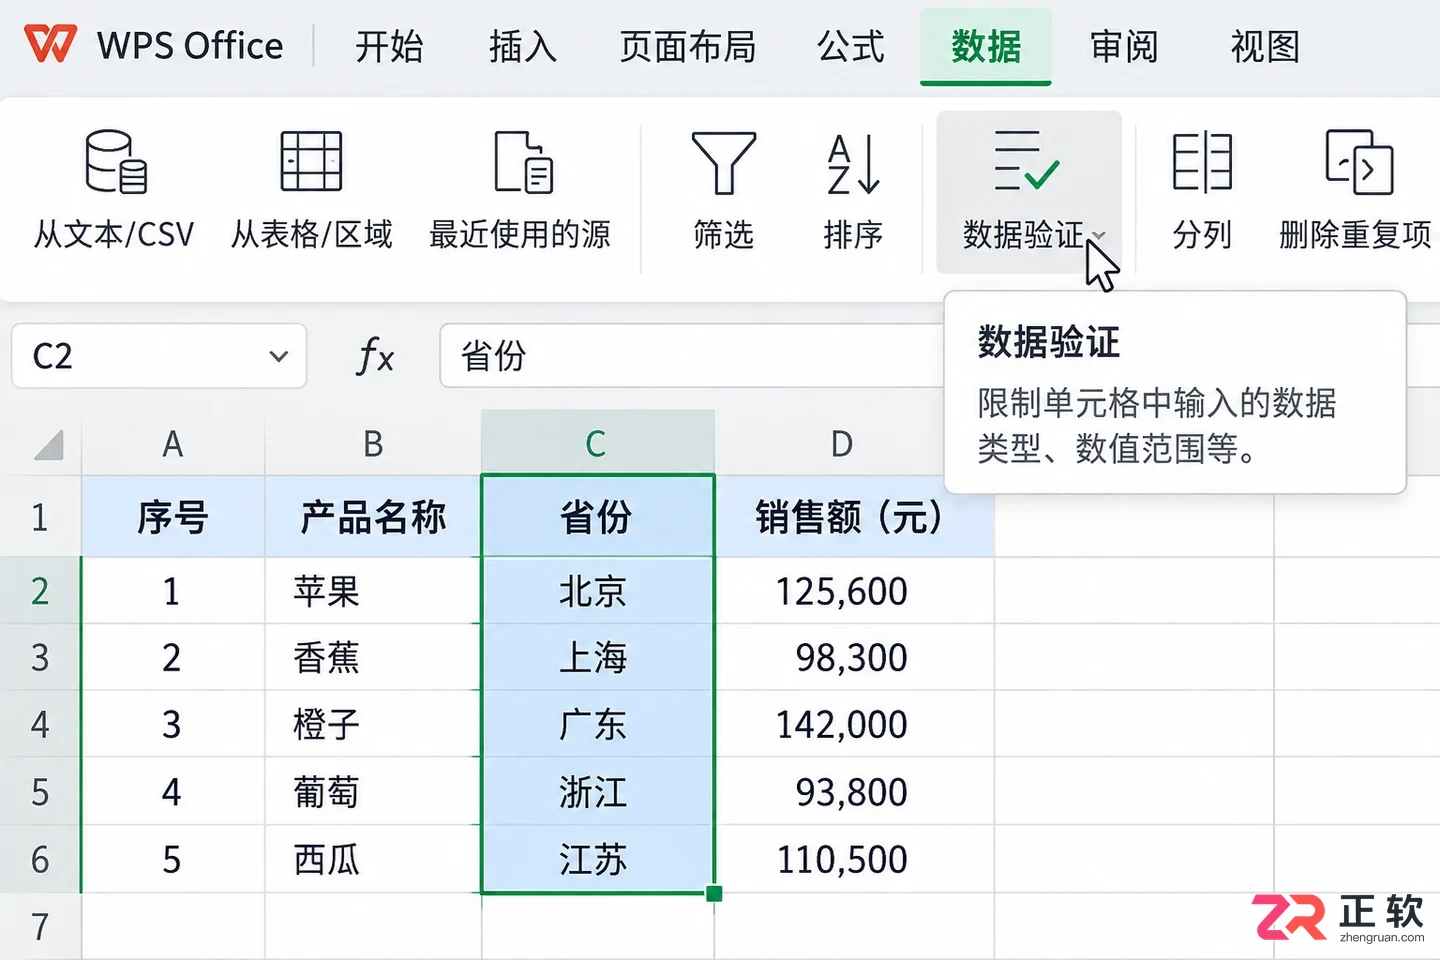The image size is (1440, 960).
Task: Click the 销售额（元） header cell
Action: (x=854, y=517)
